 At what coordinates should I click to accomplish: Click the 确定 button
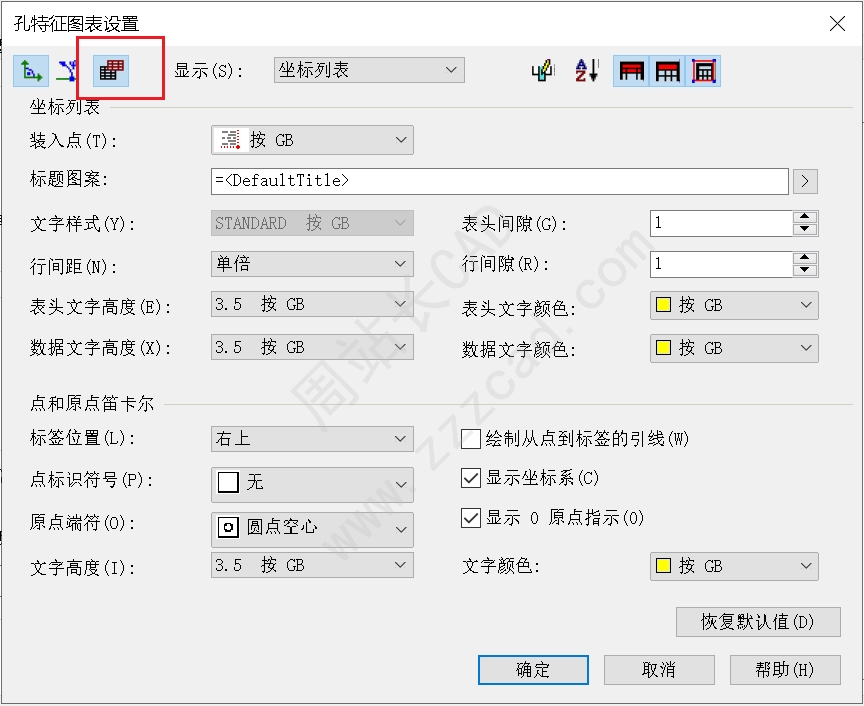tap(533, 669)
